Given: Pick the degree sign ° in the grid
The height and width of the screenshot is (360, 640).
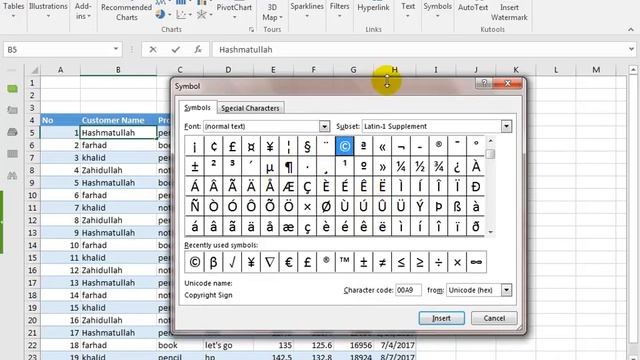Looking at the screenshot, I should (x=476, y=146).
